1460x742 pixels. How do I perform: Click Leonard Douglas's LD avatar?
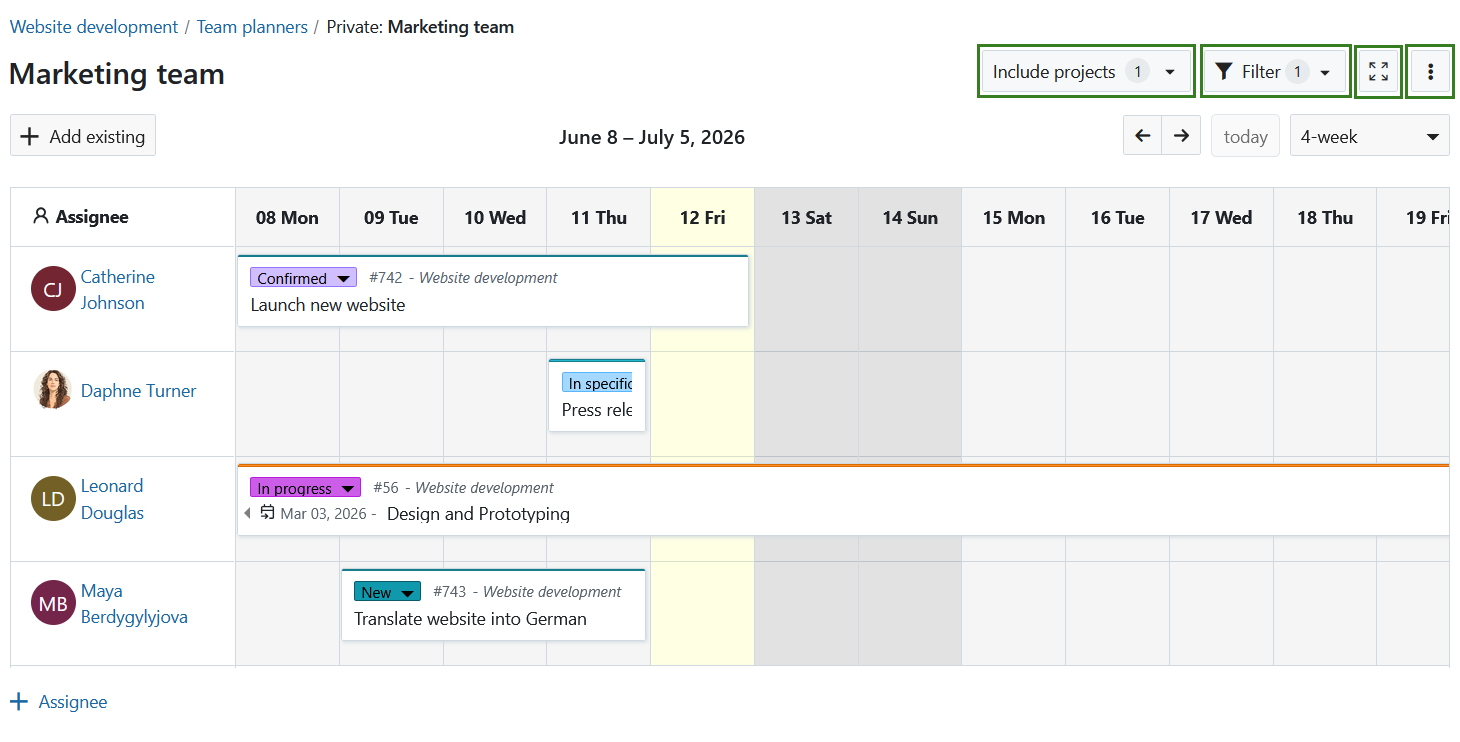click(53, 499)
